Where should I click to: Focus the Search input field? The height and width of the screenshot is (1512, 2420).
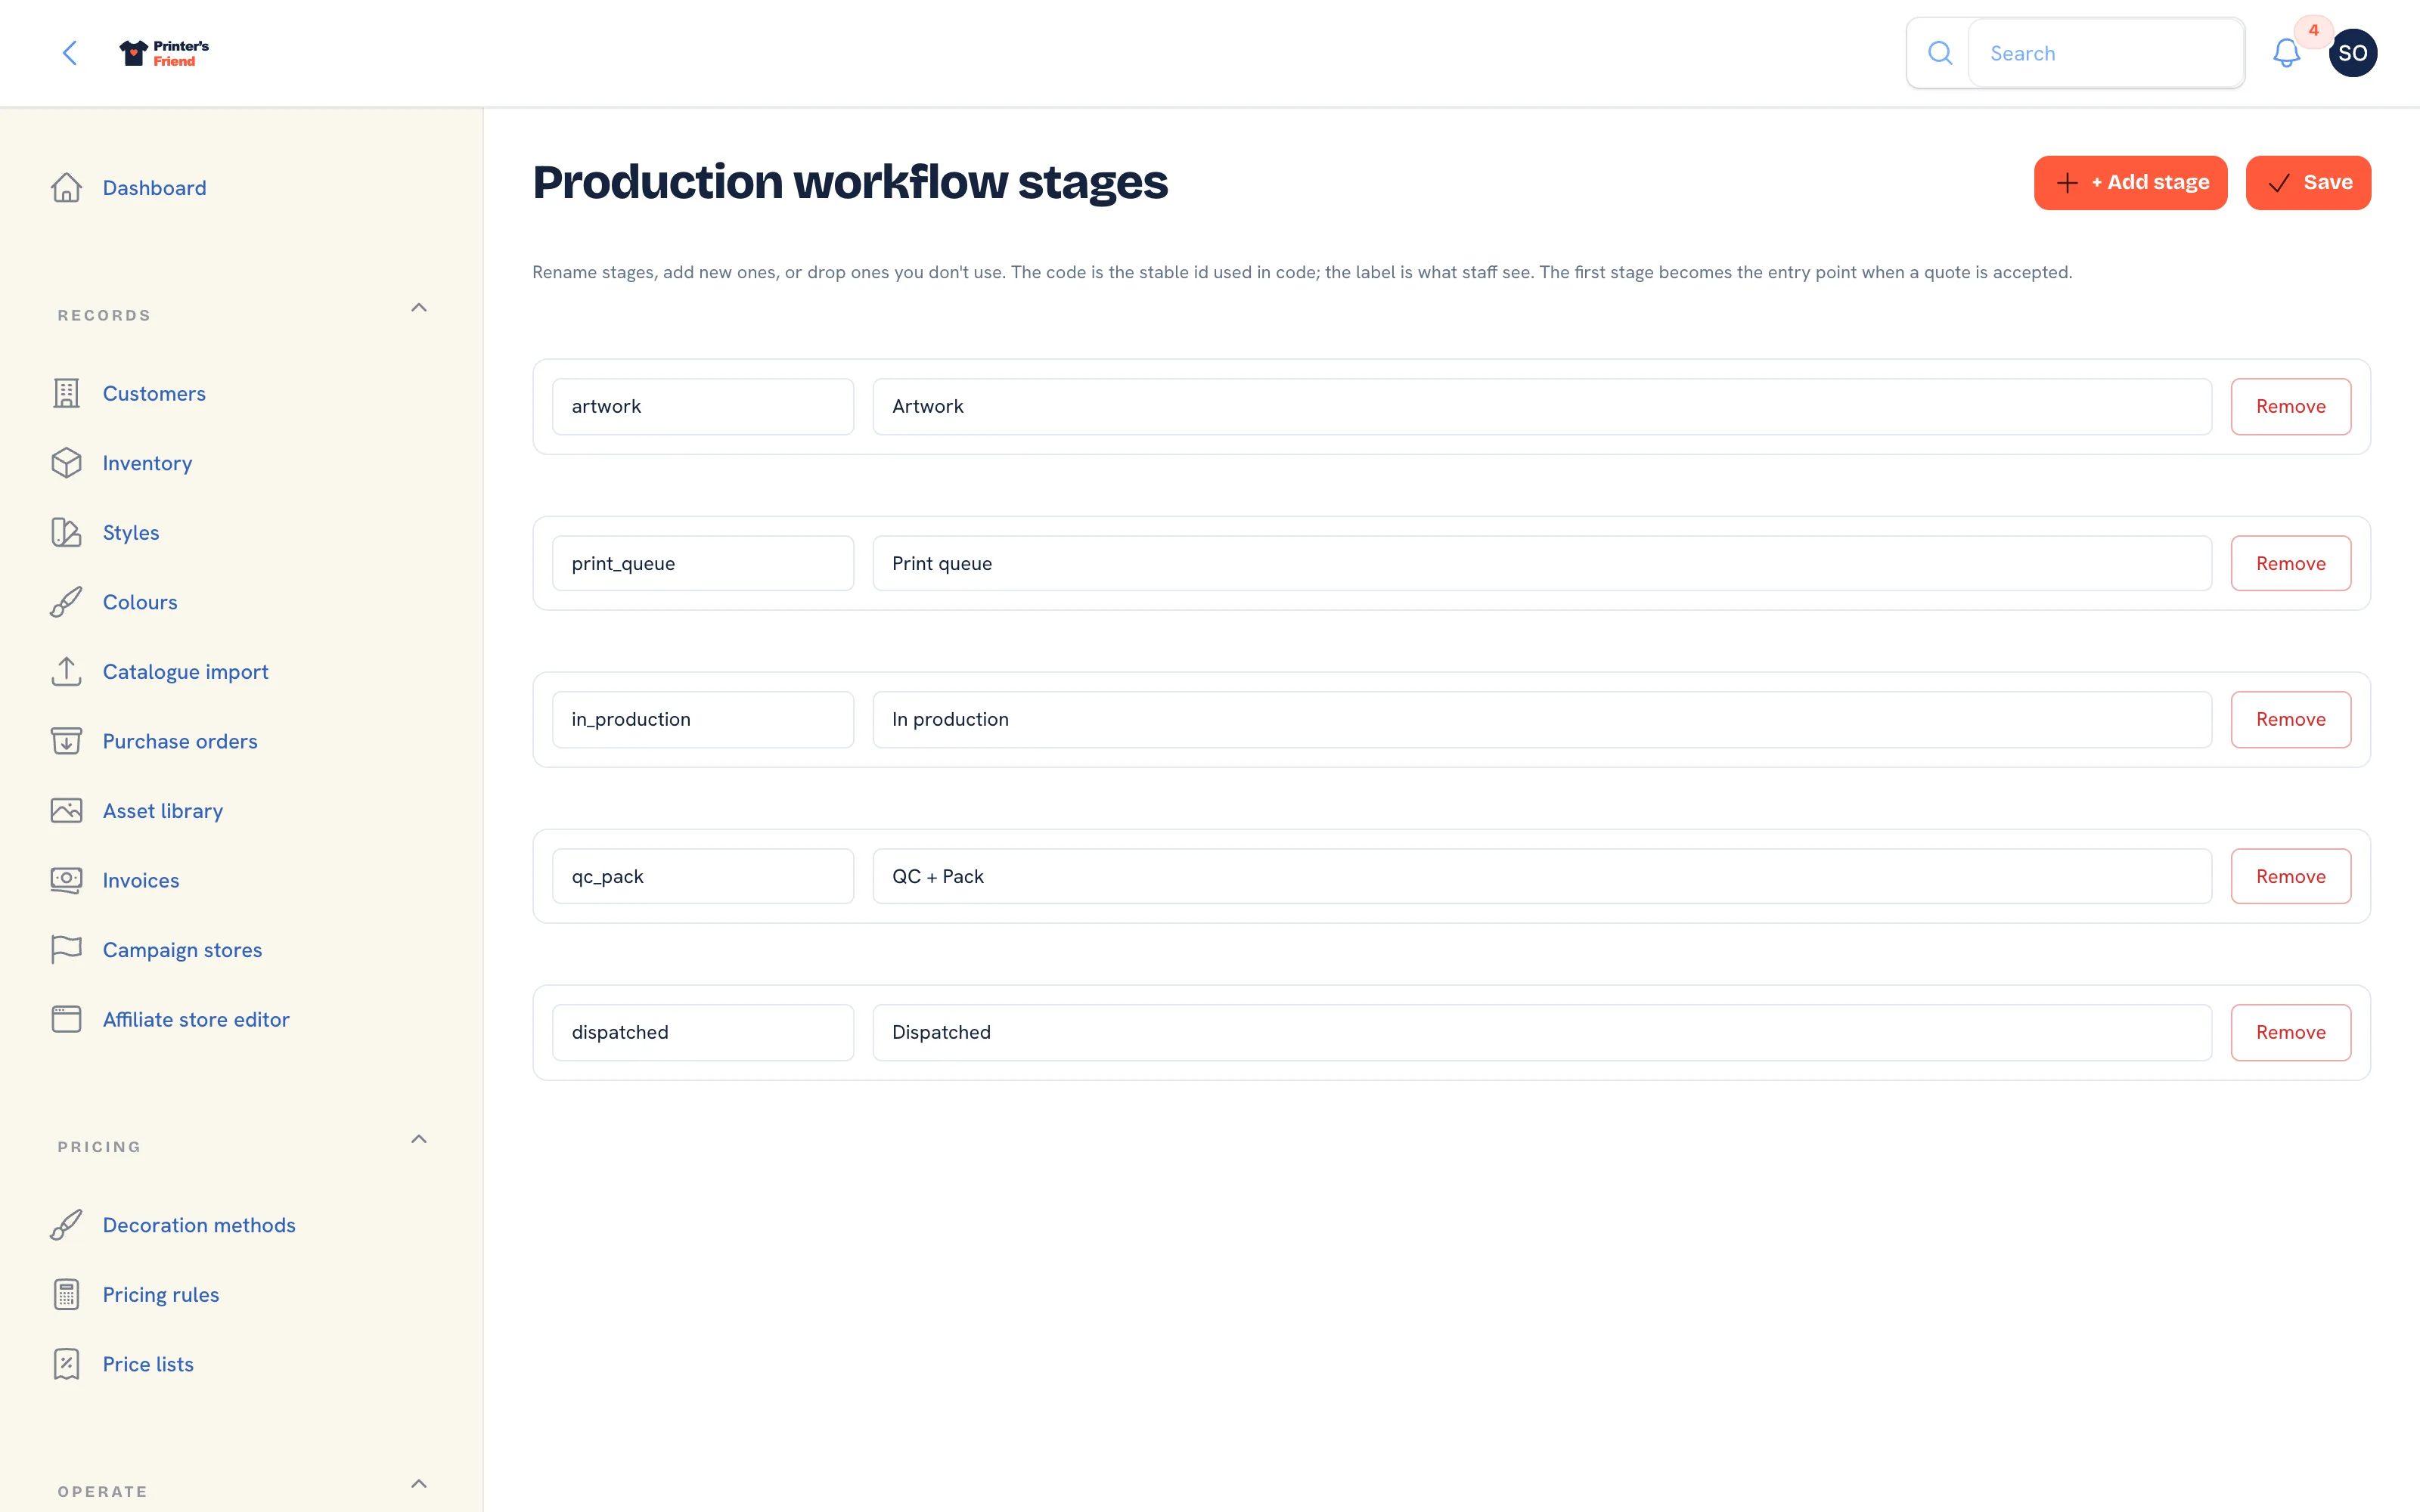pos(2106,53)
